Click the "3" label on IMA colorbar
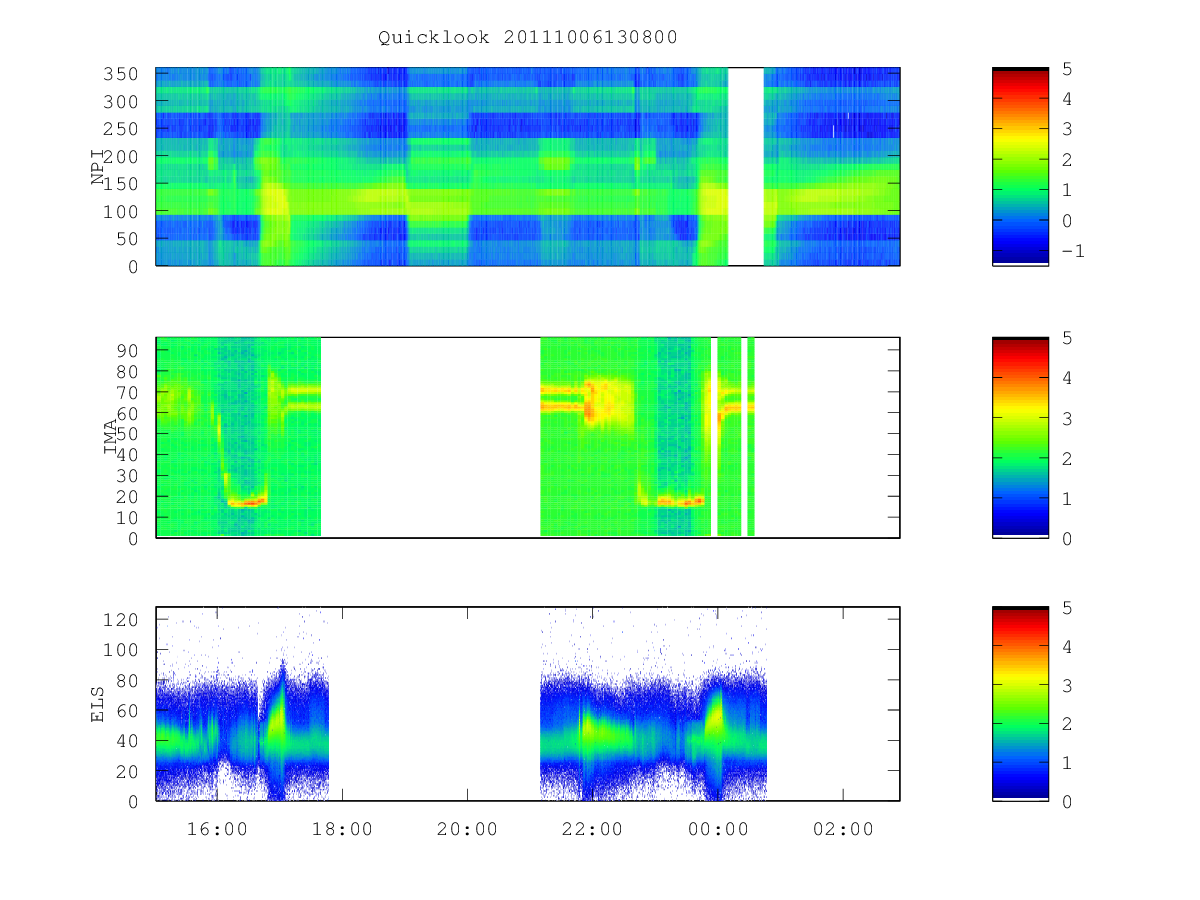The height and width of the screenshot is (900, 1200). pyautogui.click(x=1066, y=418)
